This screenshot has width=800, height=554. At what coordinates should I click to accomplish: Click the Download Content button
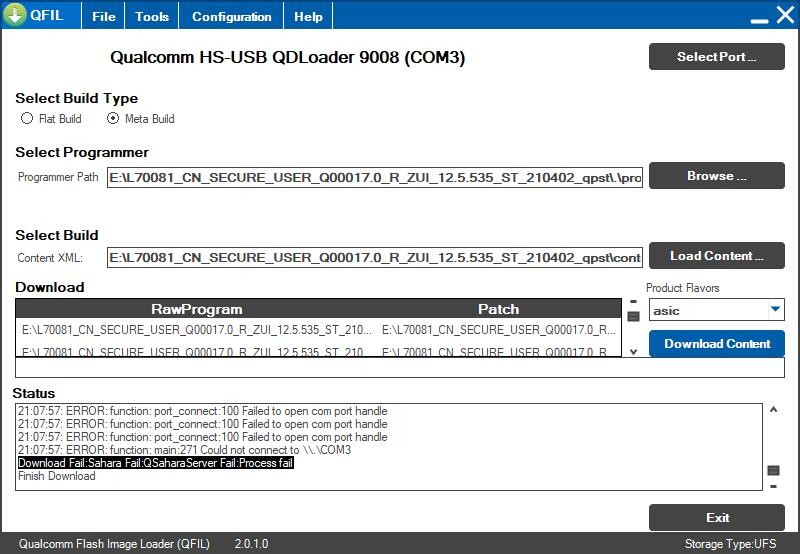(716, 344)
